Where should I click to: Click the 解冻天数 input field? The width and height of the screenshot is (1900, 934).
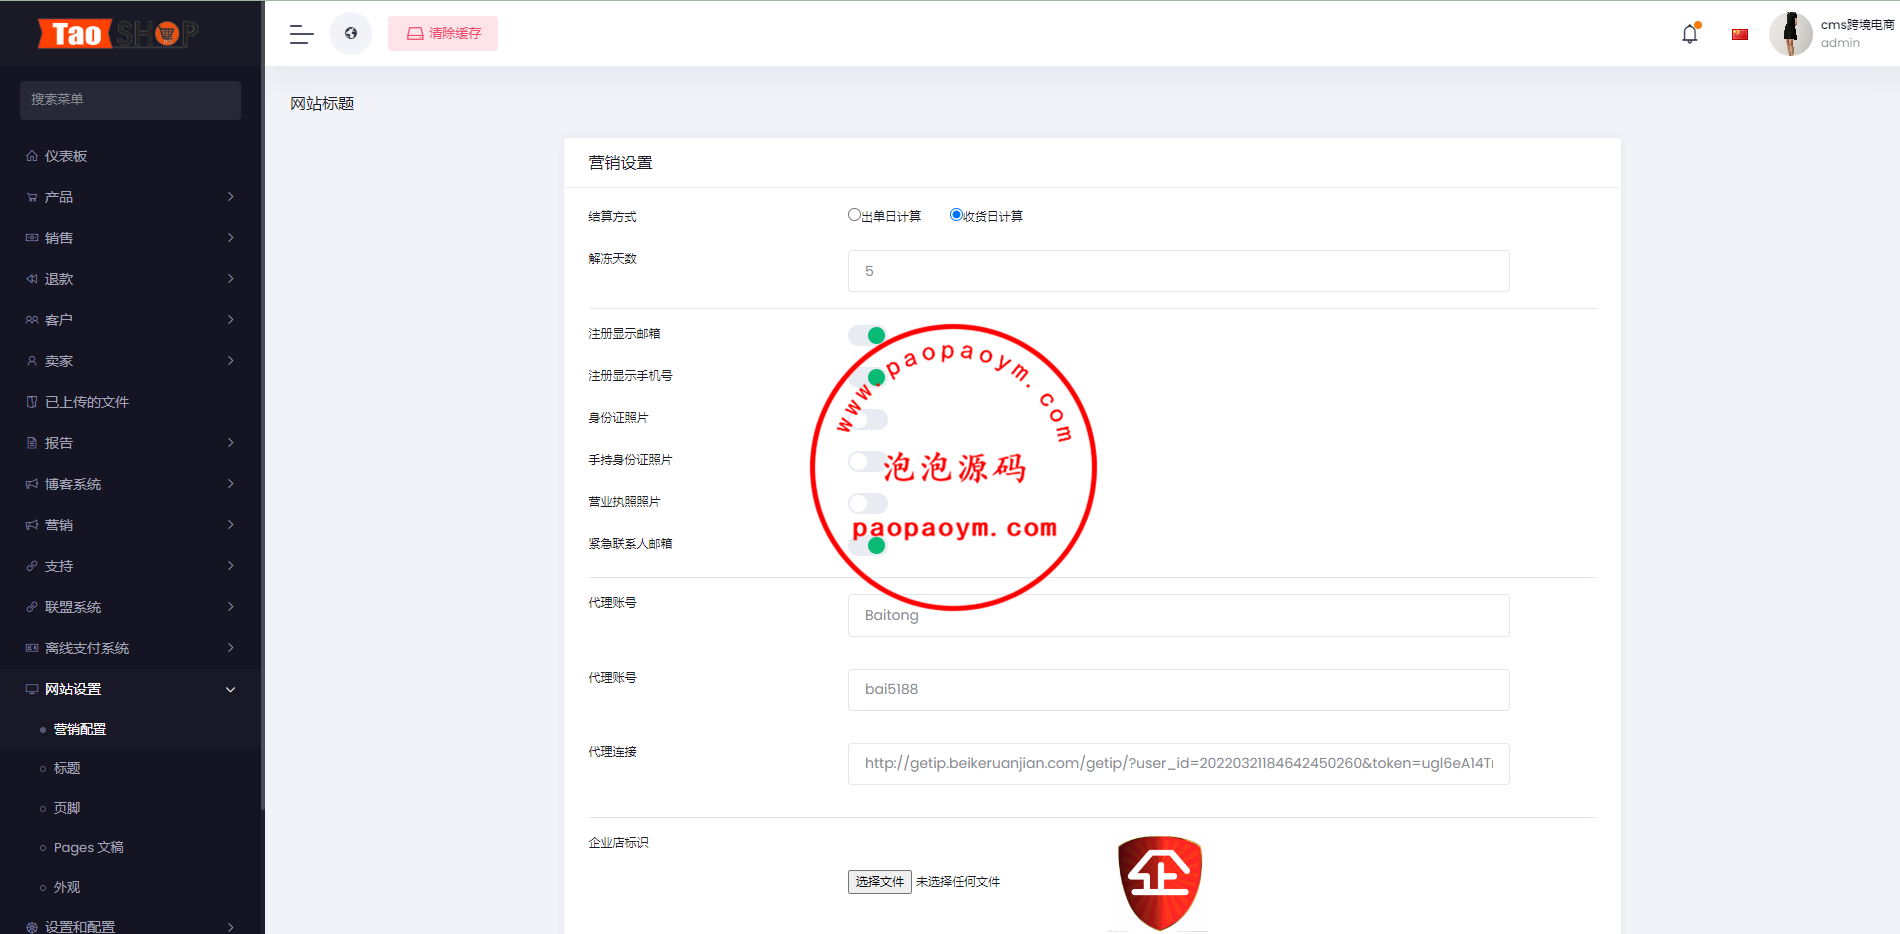click(1178, 271)
